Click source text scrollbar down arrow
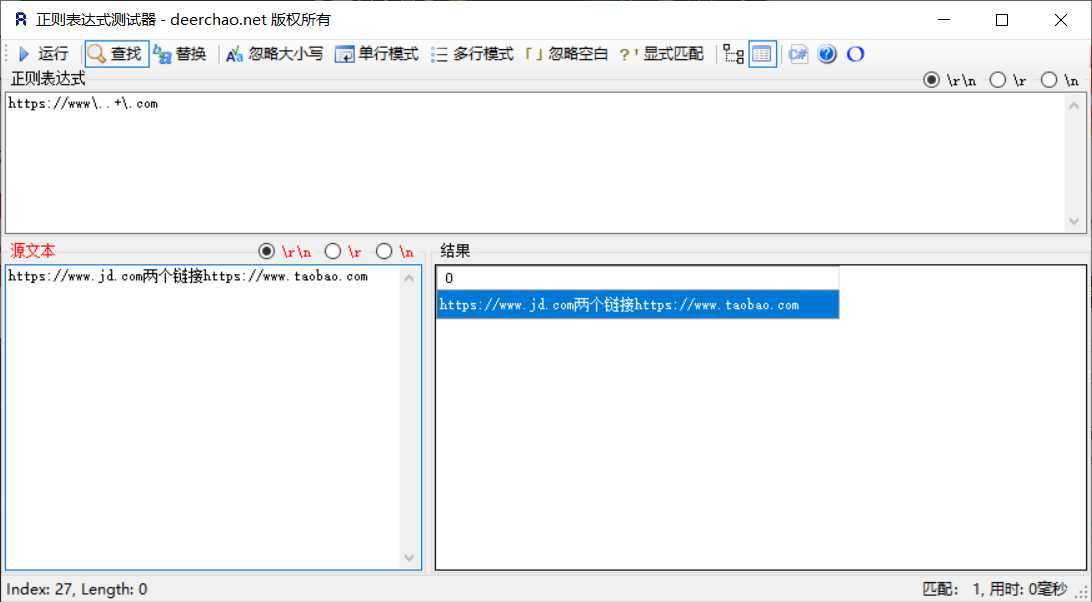Image resolution: width=1092 pixels, height=602 pixels. coord(409,557)
